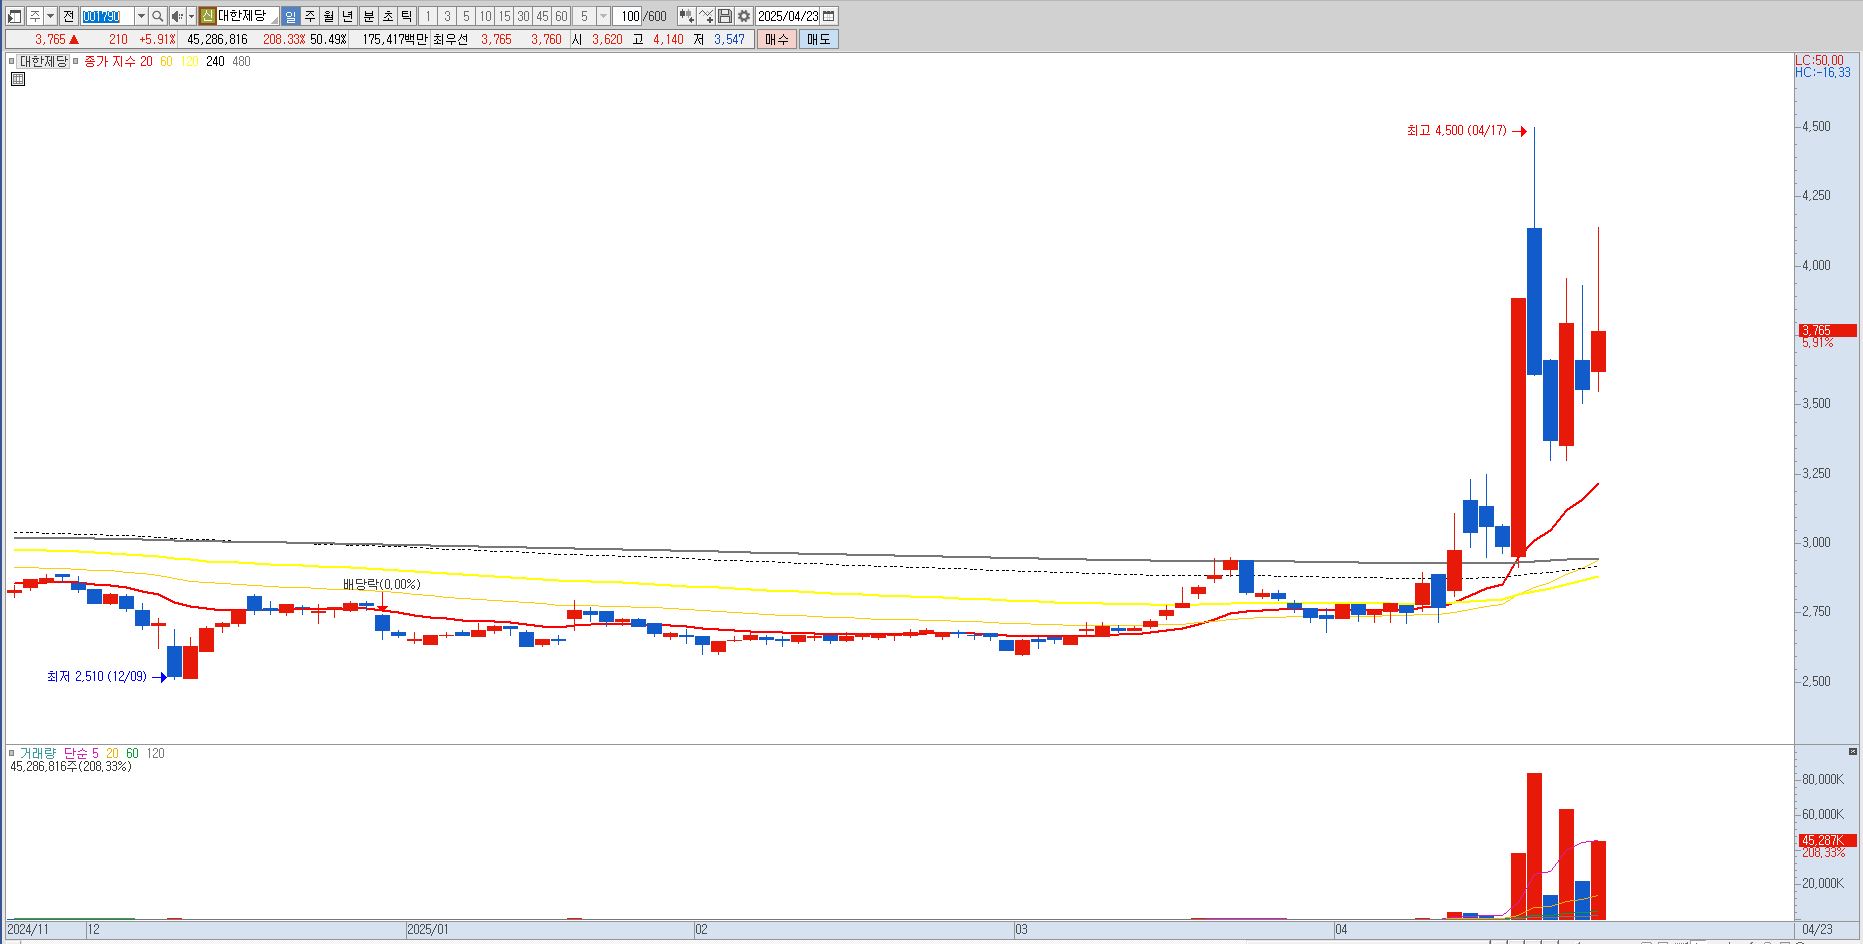Click the blue 매도 sell button

click(818, 39)
